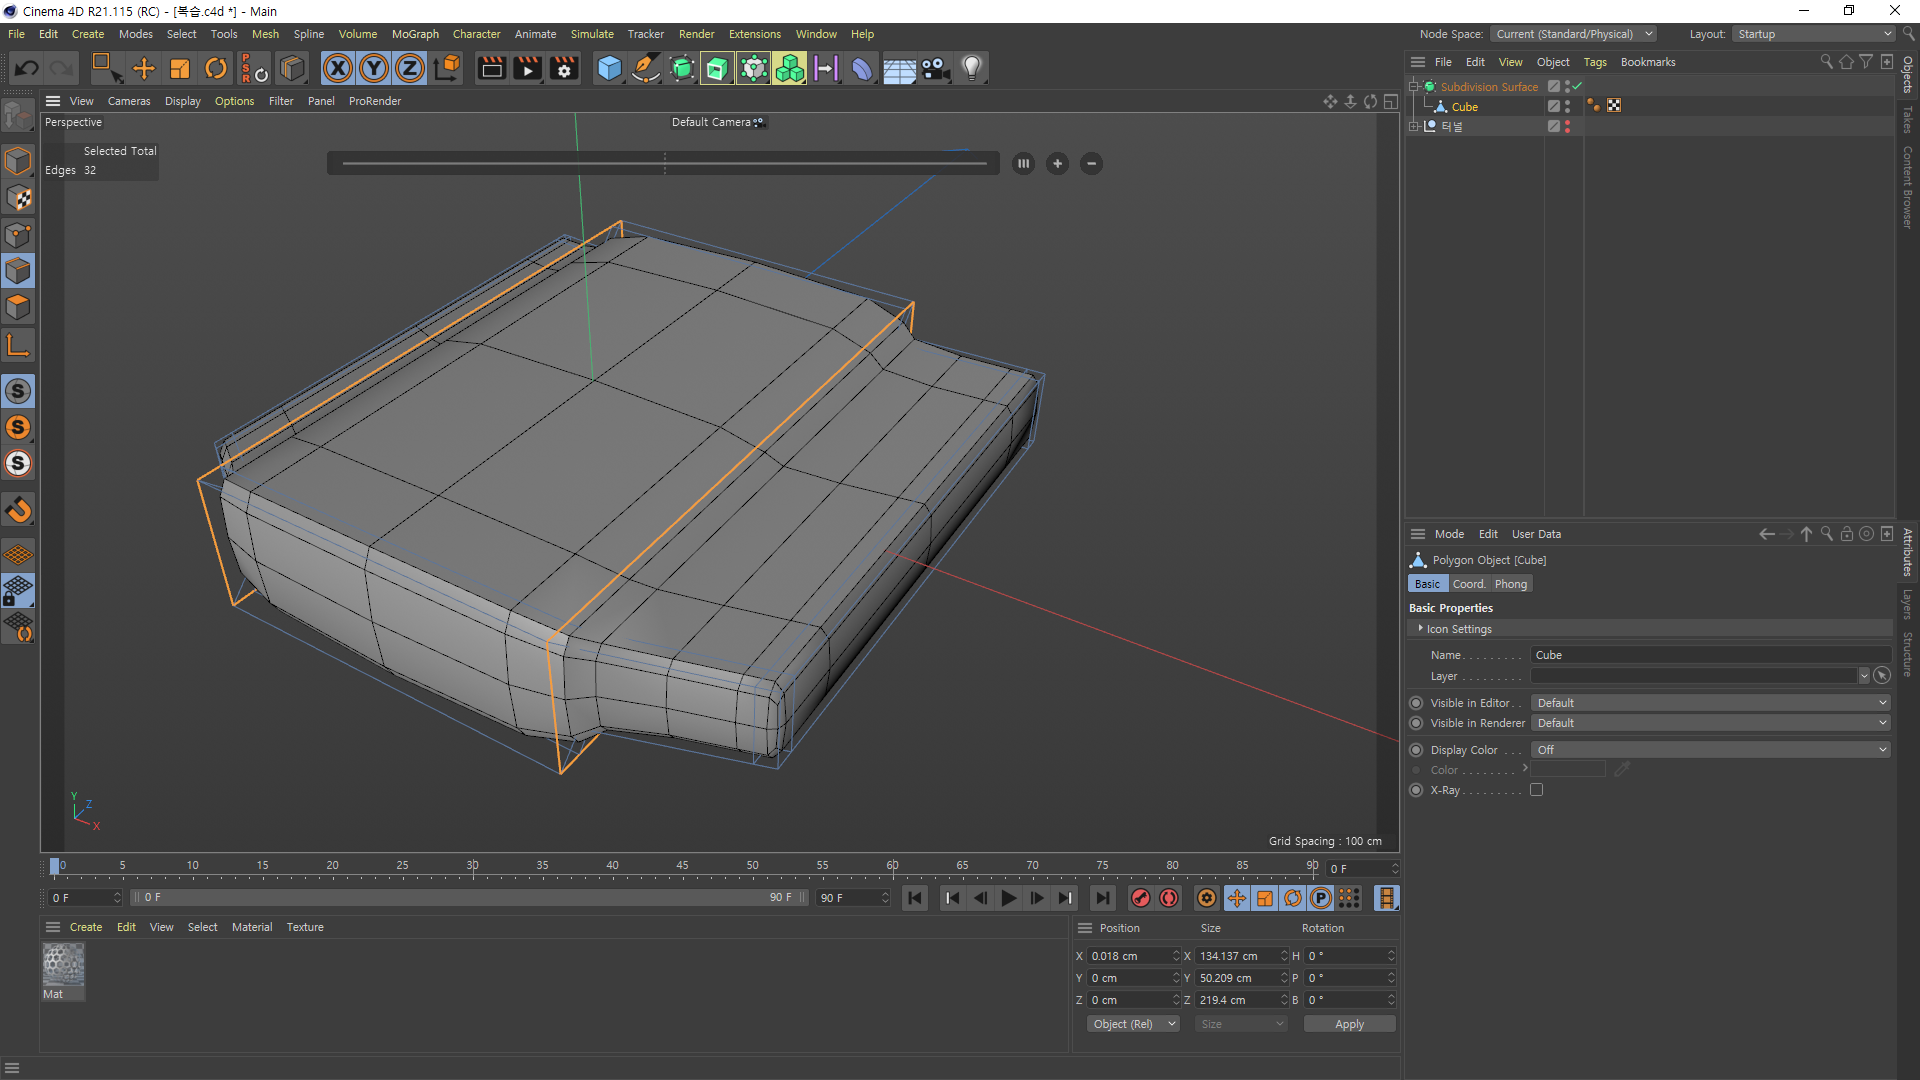Toggle the X-Axis lock button

coord(338,68)
